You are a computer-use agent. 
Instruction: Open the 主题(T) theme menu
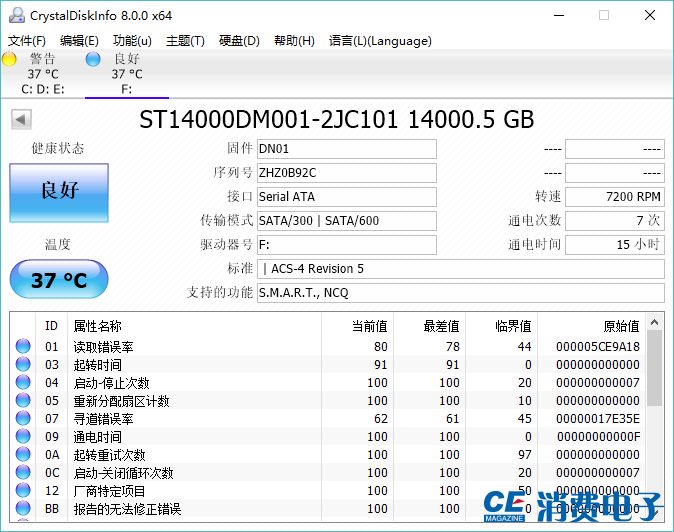pyautogui.click(x=185, y=41)
